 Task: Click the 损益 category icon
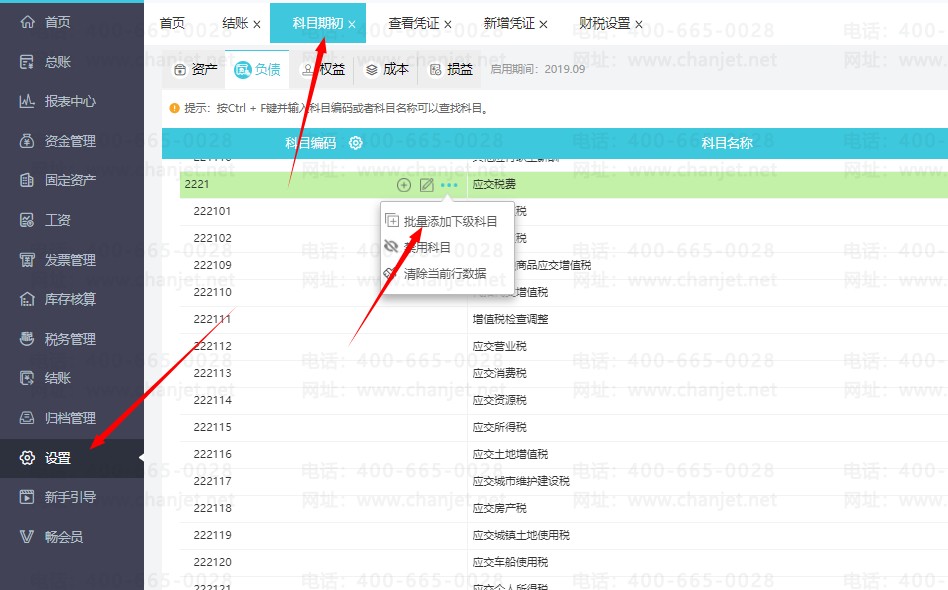coord(435,70)
